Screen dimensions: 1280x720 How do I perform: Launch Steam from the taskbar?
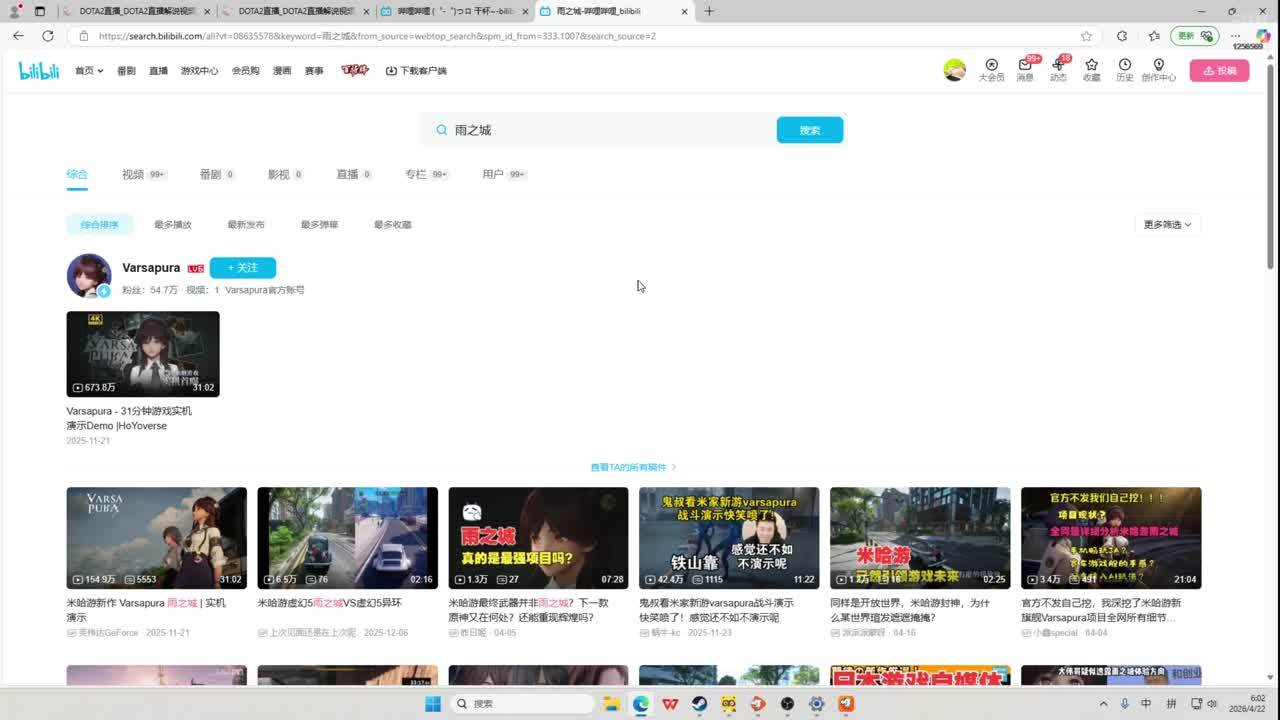[x=699, y=704]
